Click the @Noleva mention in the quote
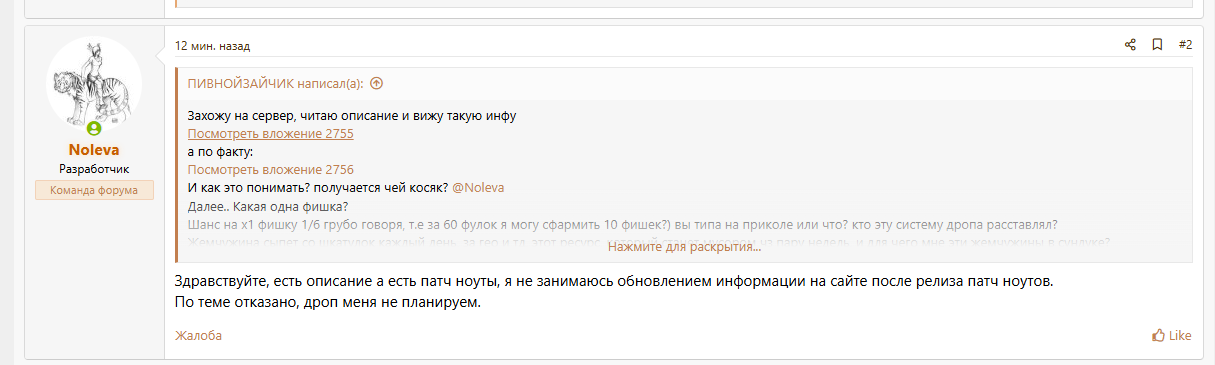This screenshot has width=1215, height=365. [x=478, y=188]
